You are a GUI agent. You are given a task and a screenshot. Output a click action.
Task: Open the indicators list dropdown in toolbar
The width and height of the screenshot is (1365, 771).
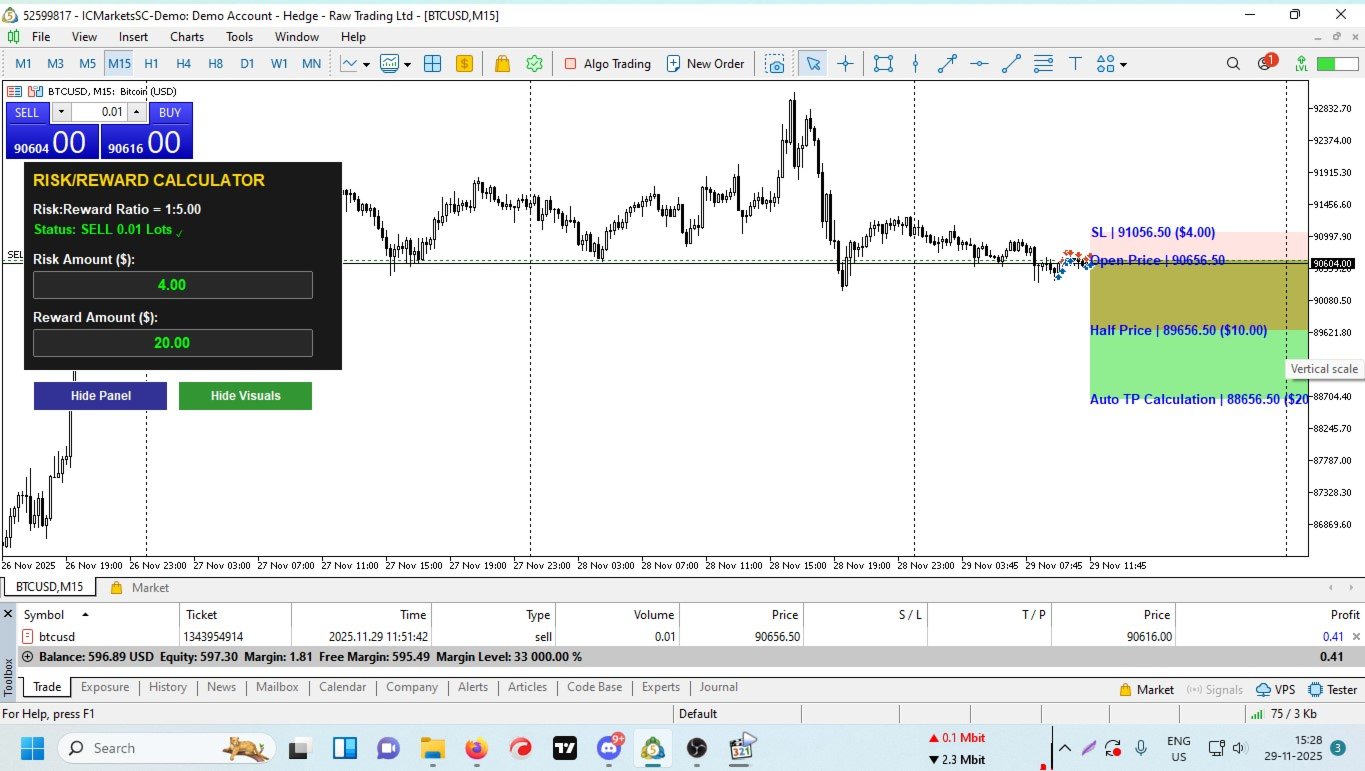(x=395, y=64)
